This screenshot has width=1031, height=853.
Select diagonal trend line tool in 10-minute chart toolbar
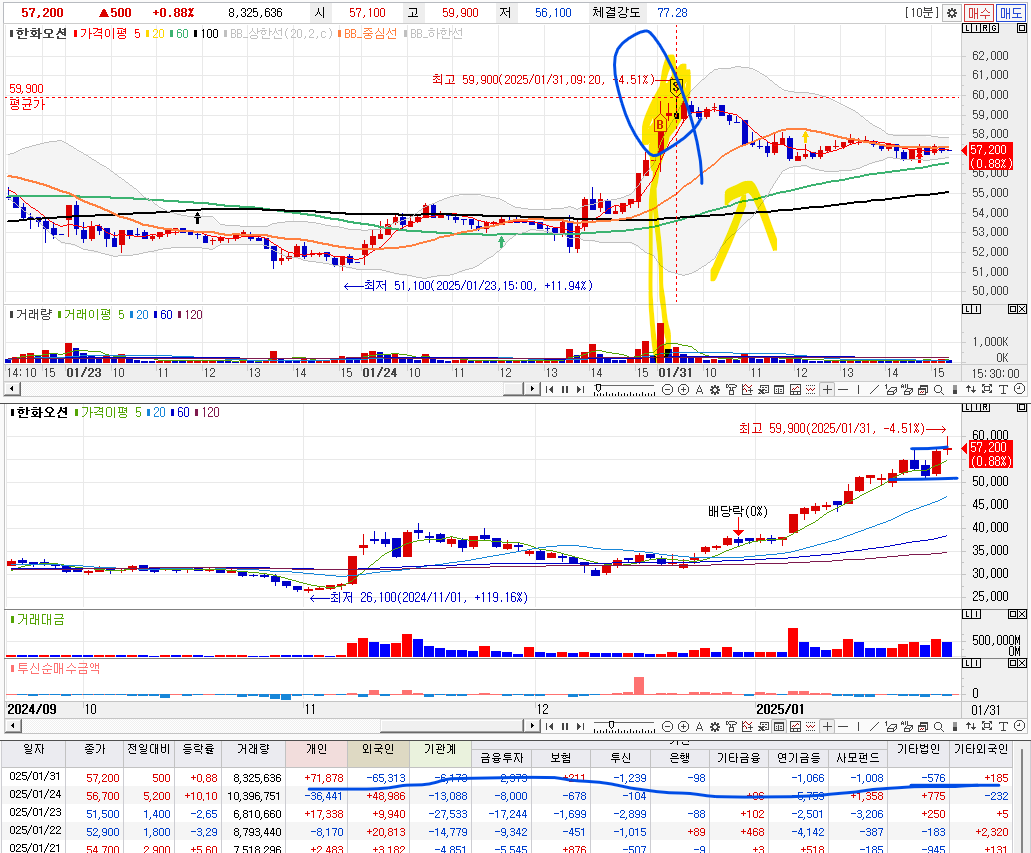[x=874, y=389]
